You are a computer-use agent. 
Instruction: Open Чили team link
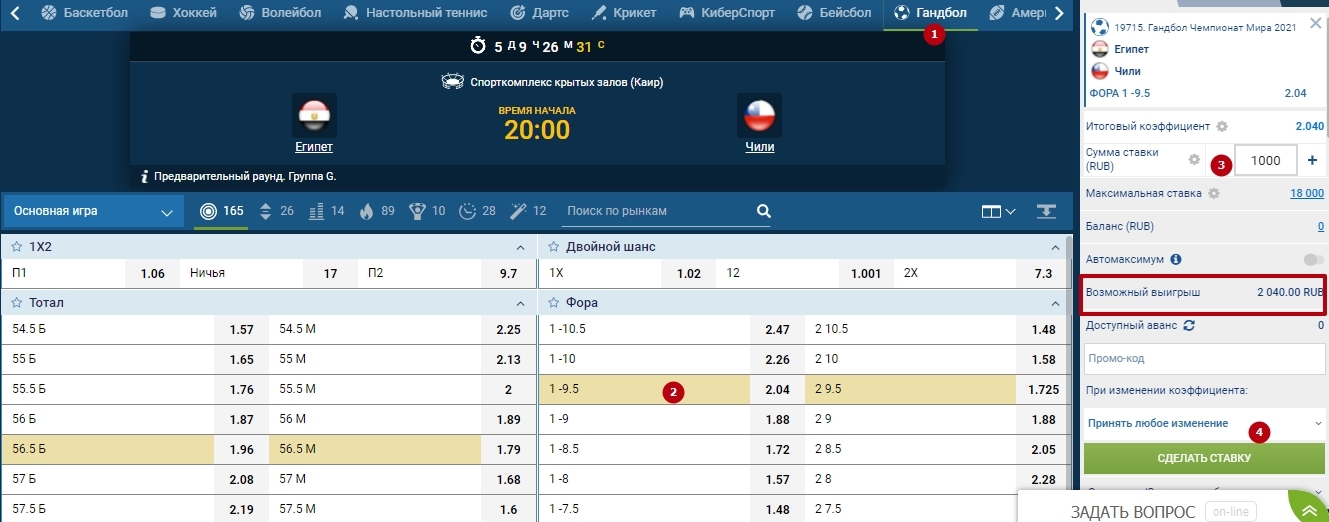point(759,147)
